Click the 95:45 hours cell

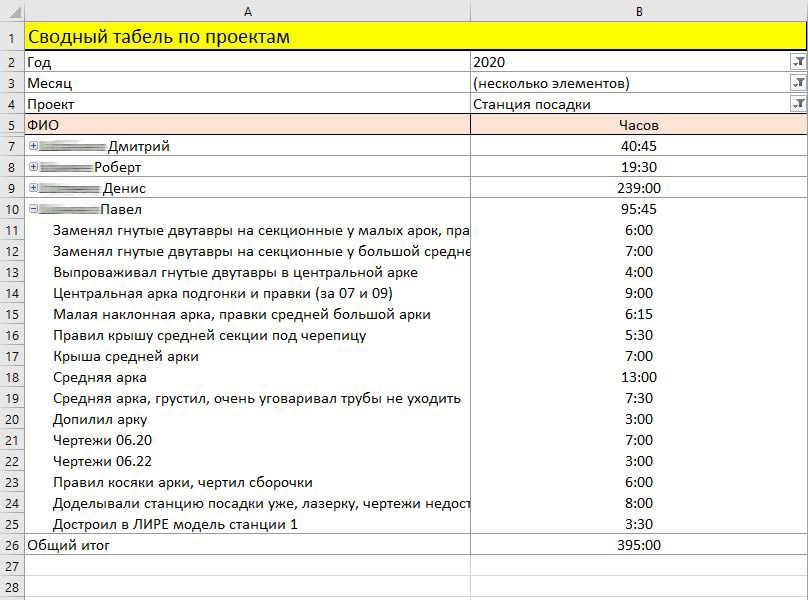coord(639,209)
